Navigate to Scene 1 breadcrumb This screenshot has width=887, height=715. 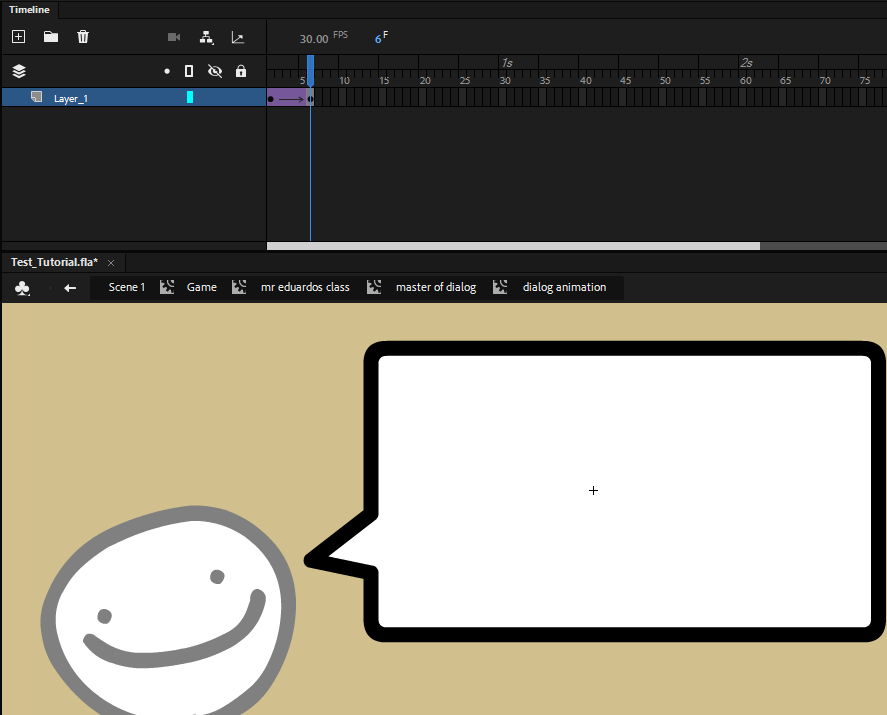(127, 287)
